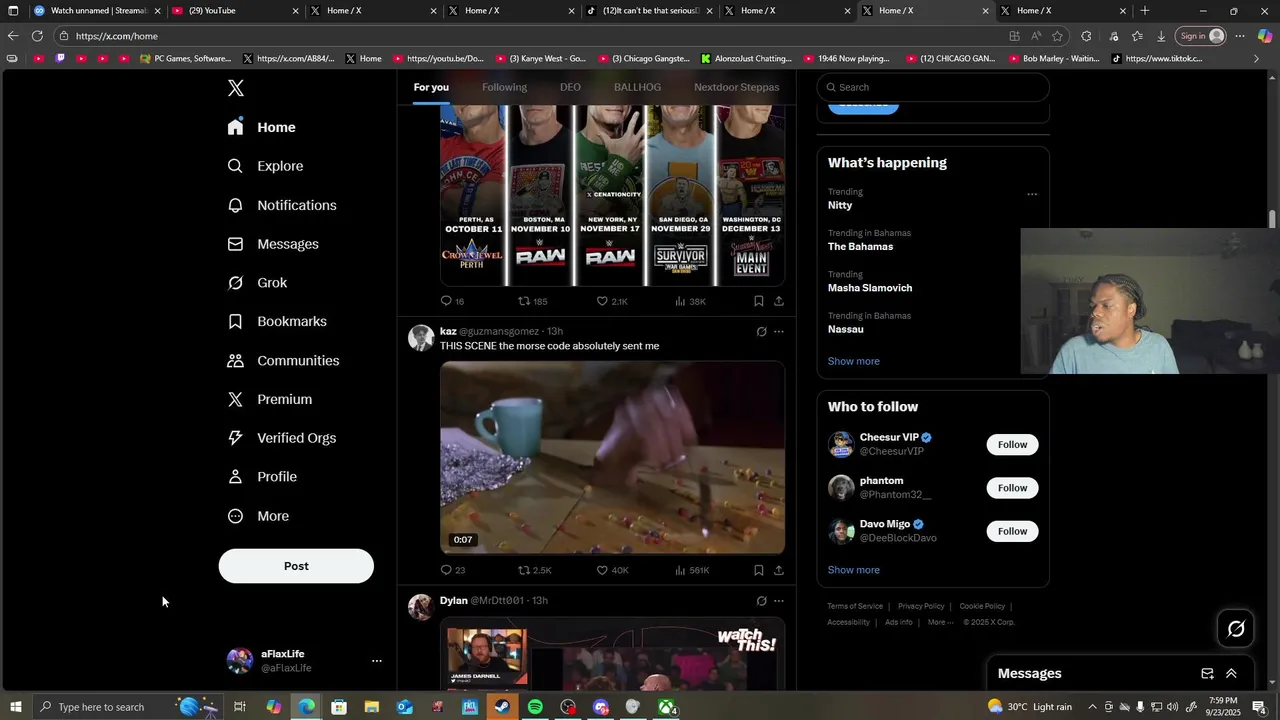Open Masha Slamovich trending topic
This screenshot has height=720, width=1280.
tap(870, 288)
